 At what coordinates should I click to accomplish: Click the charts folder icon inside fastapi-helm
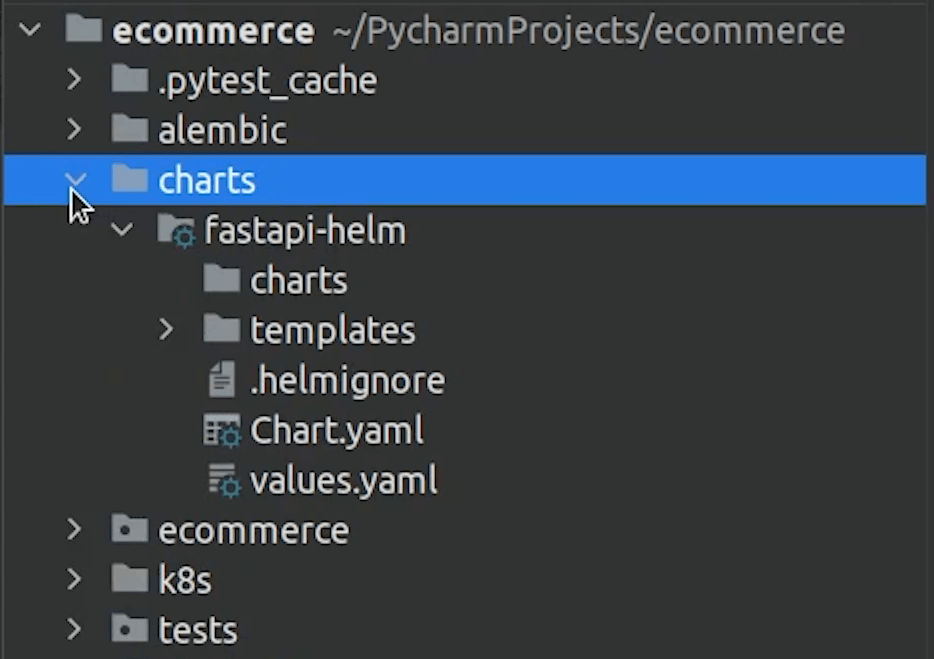tap(224, 280)
